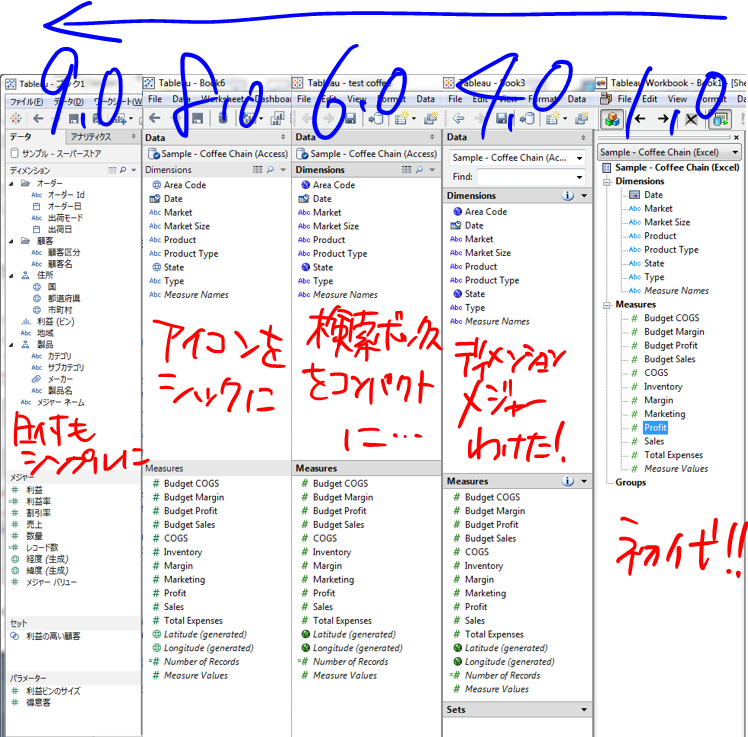
Task: Open the Find dropdown arrow in Book3
Action: click(580, 177)
